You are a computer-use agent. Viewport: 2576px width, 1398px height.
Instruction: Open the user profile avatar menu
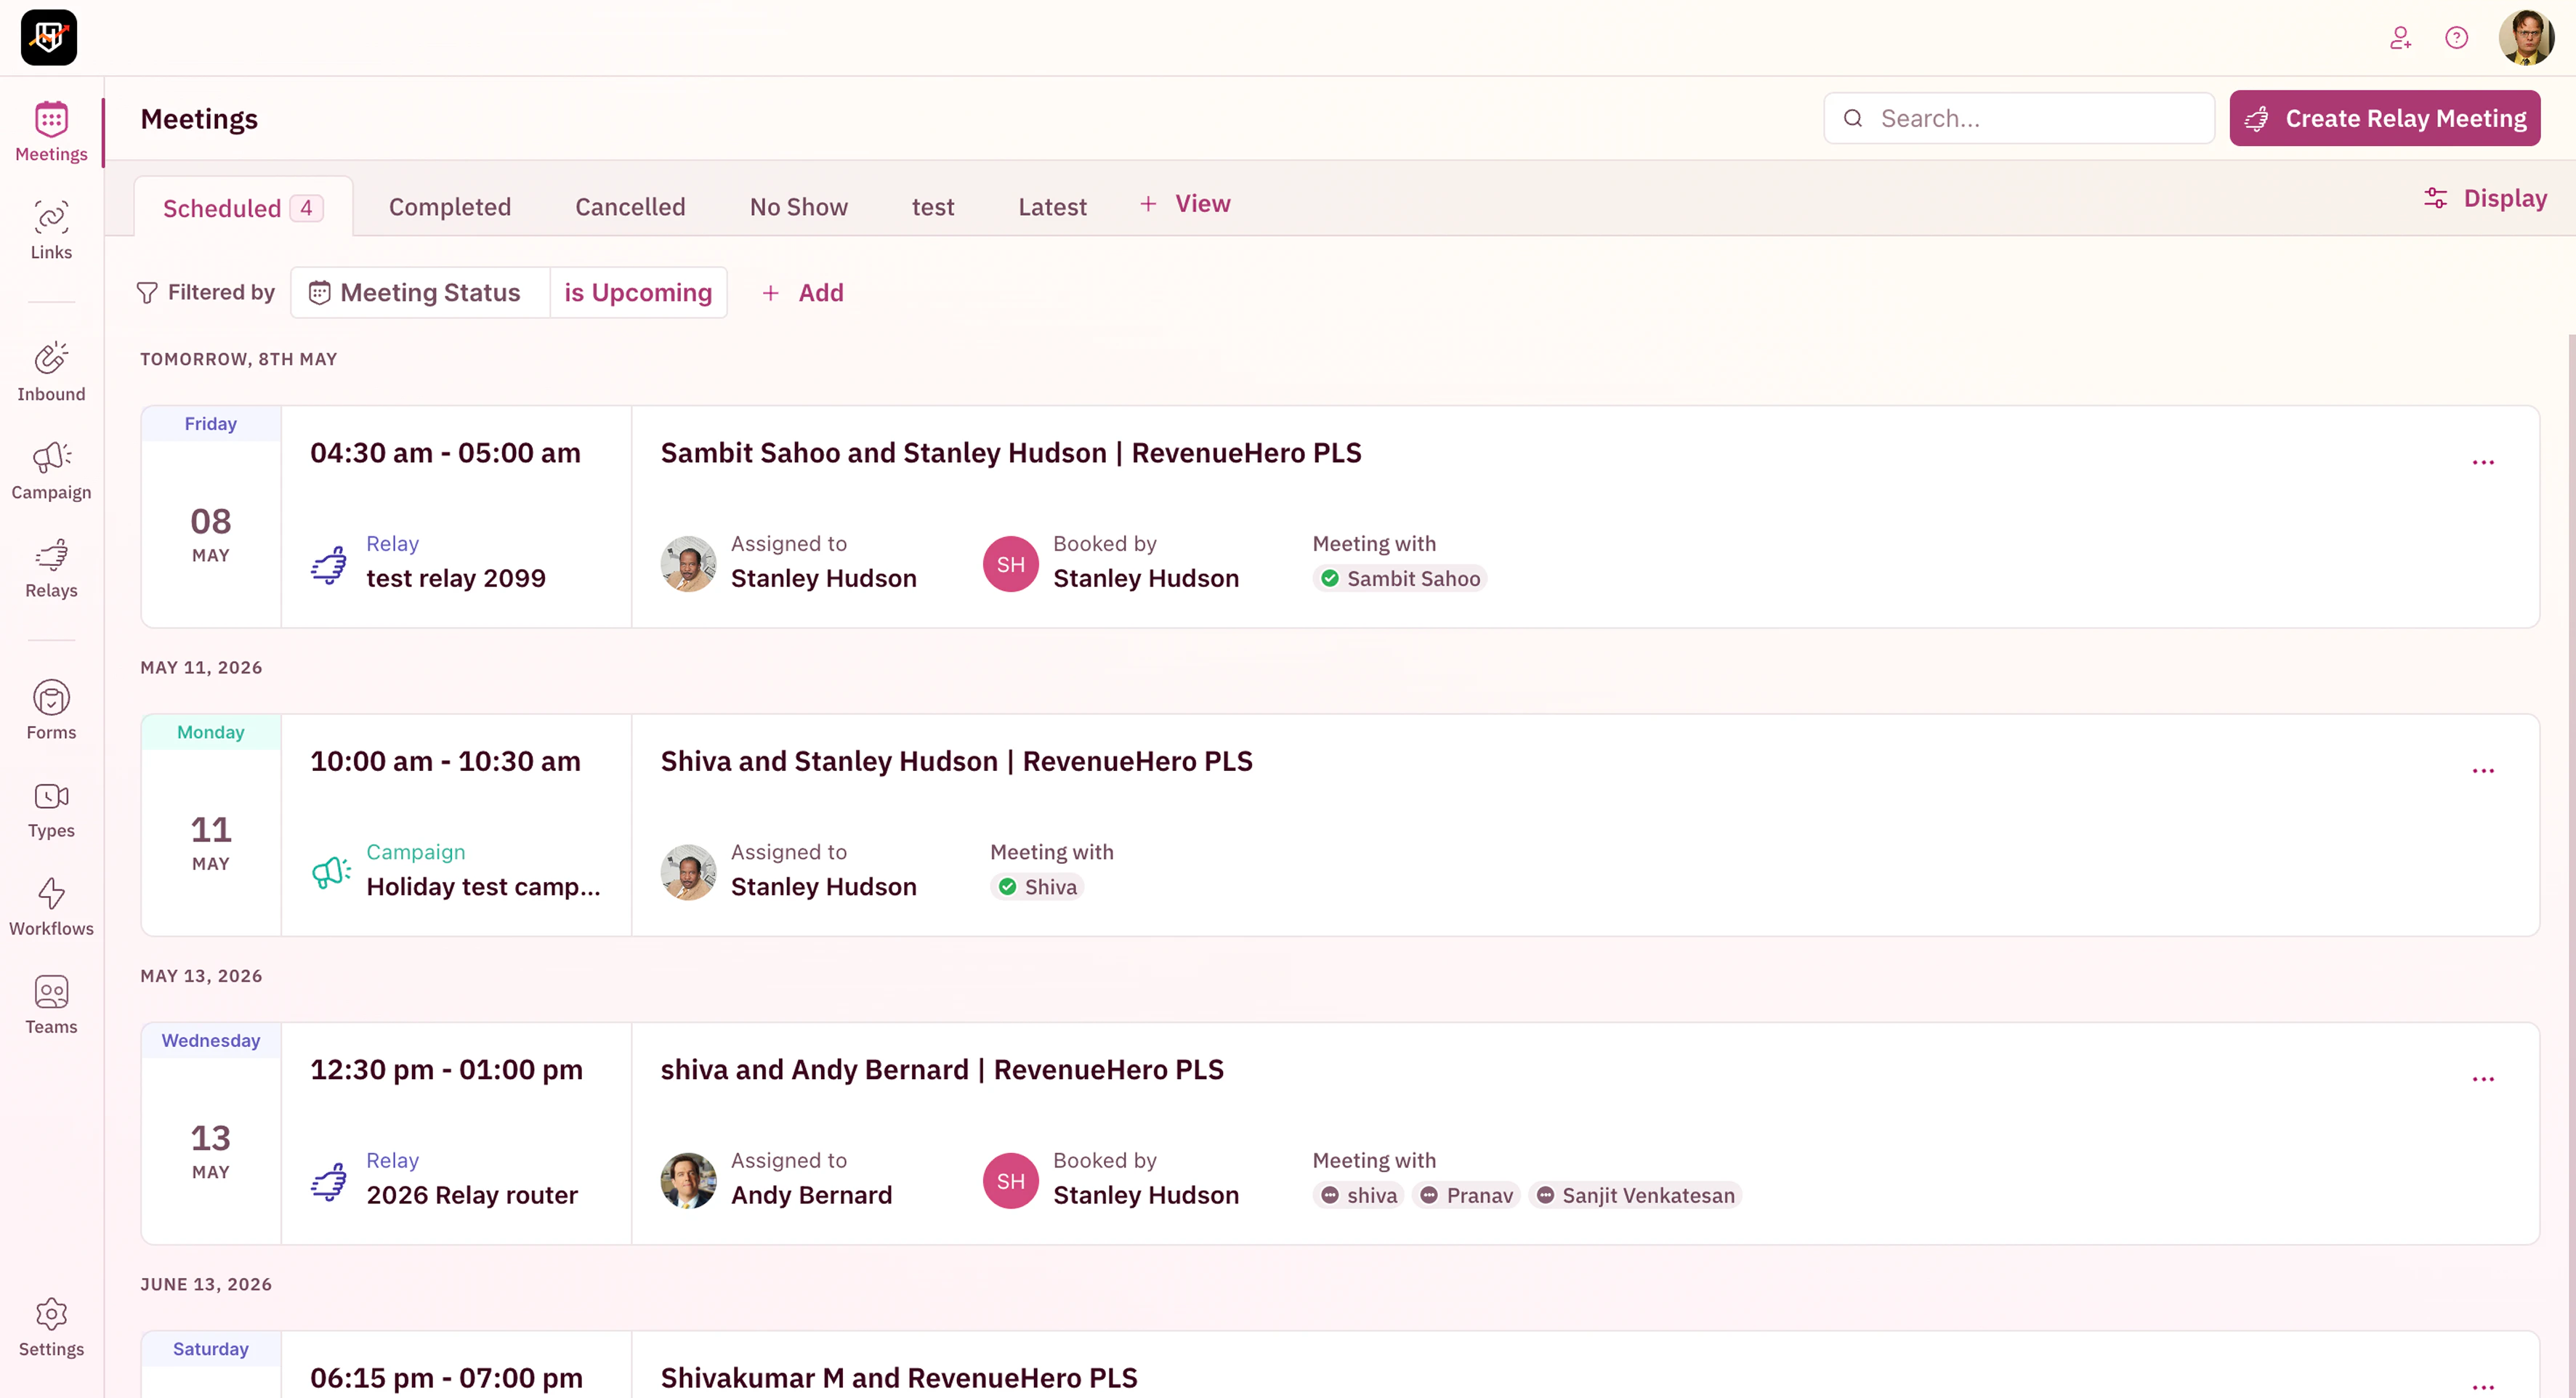click(2526, 38)
